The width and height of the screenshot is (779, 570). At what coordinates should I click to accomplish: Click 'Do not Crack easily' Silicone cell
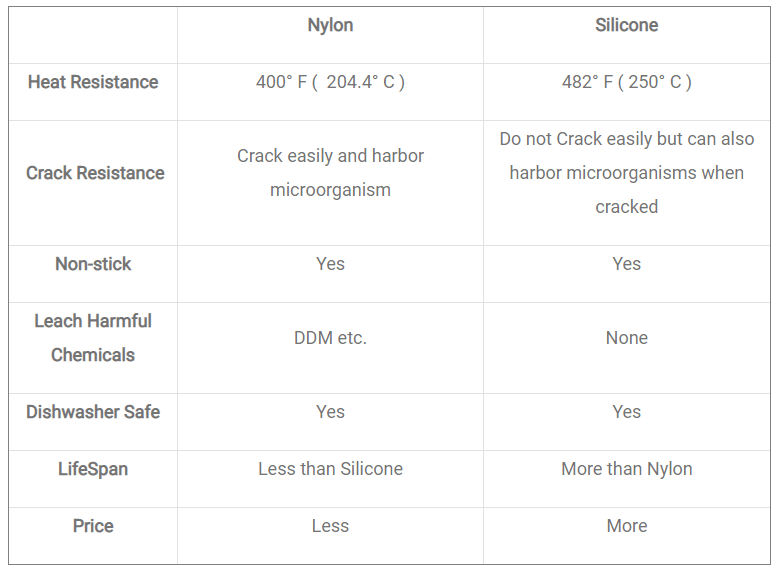click(x=626, y=173)
